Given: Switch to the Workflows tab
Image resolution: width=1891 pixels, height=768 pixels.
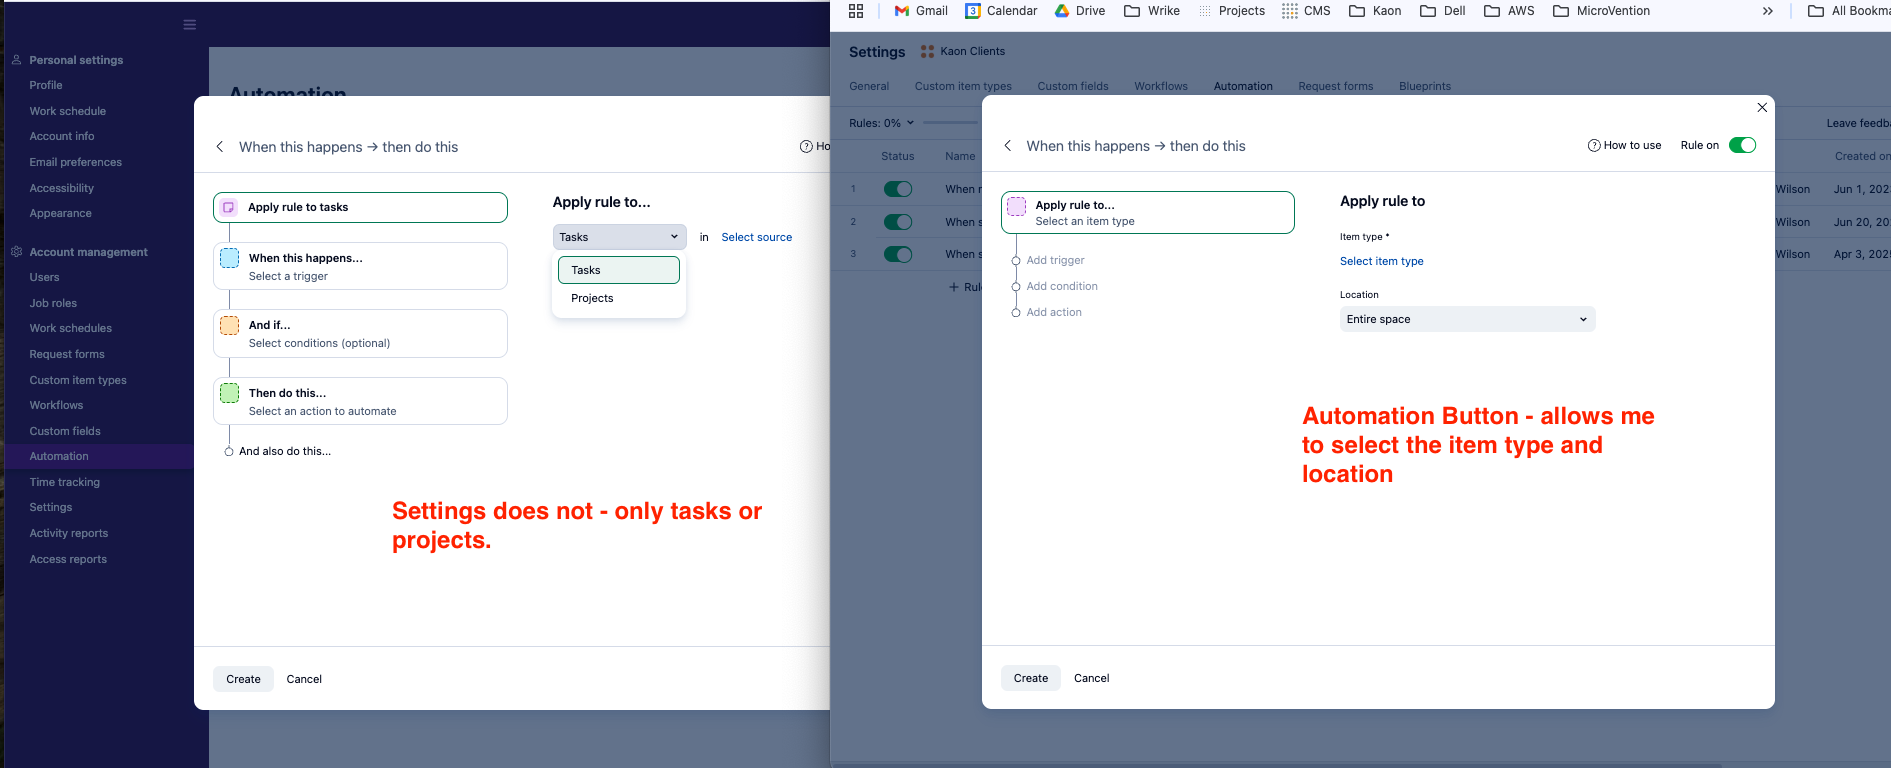Looking at the screenshot, I should (x=1161, y=86).
